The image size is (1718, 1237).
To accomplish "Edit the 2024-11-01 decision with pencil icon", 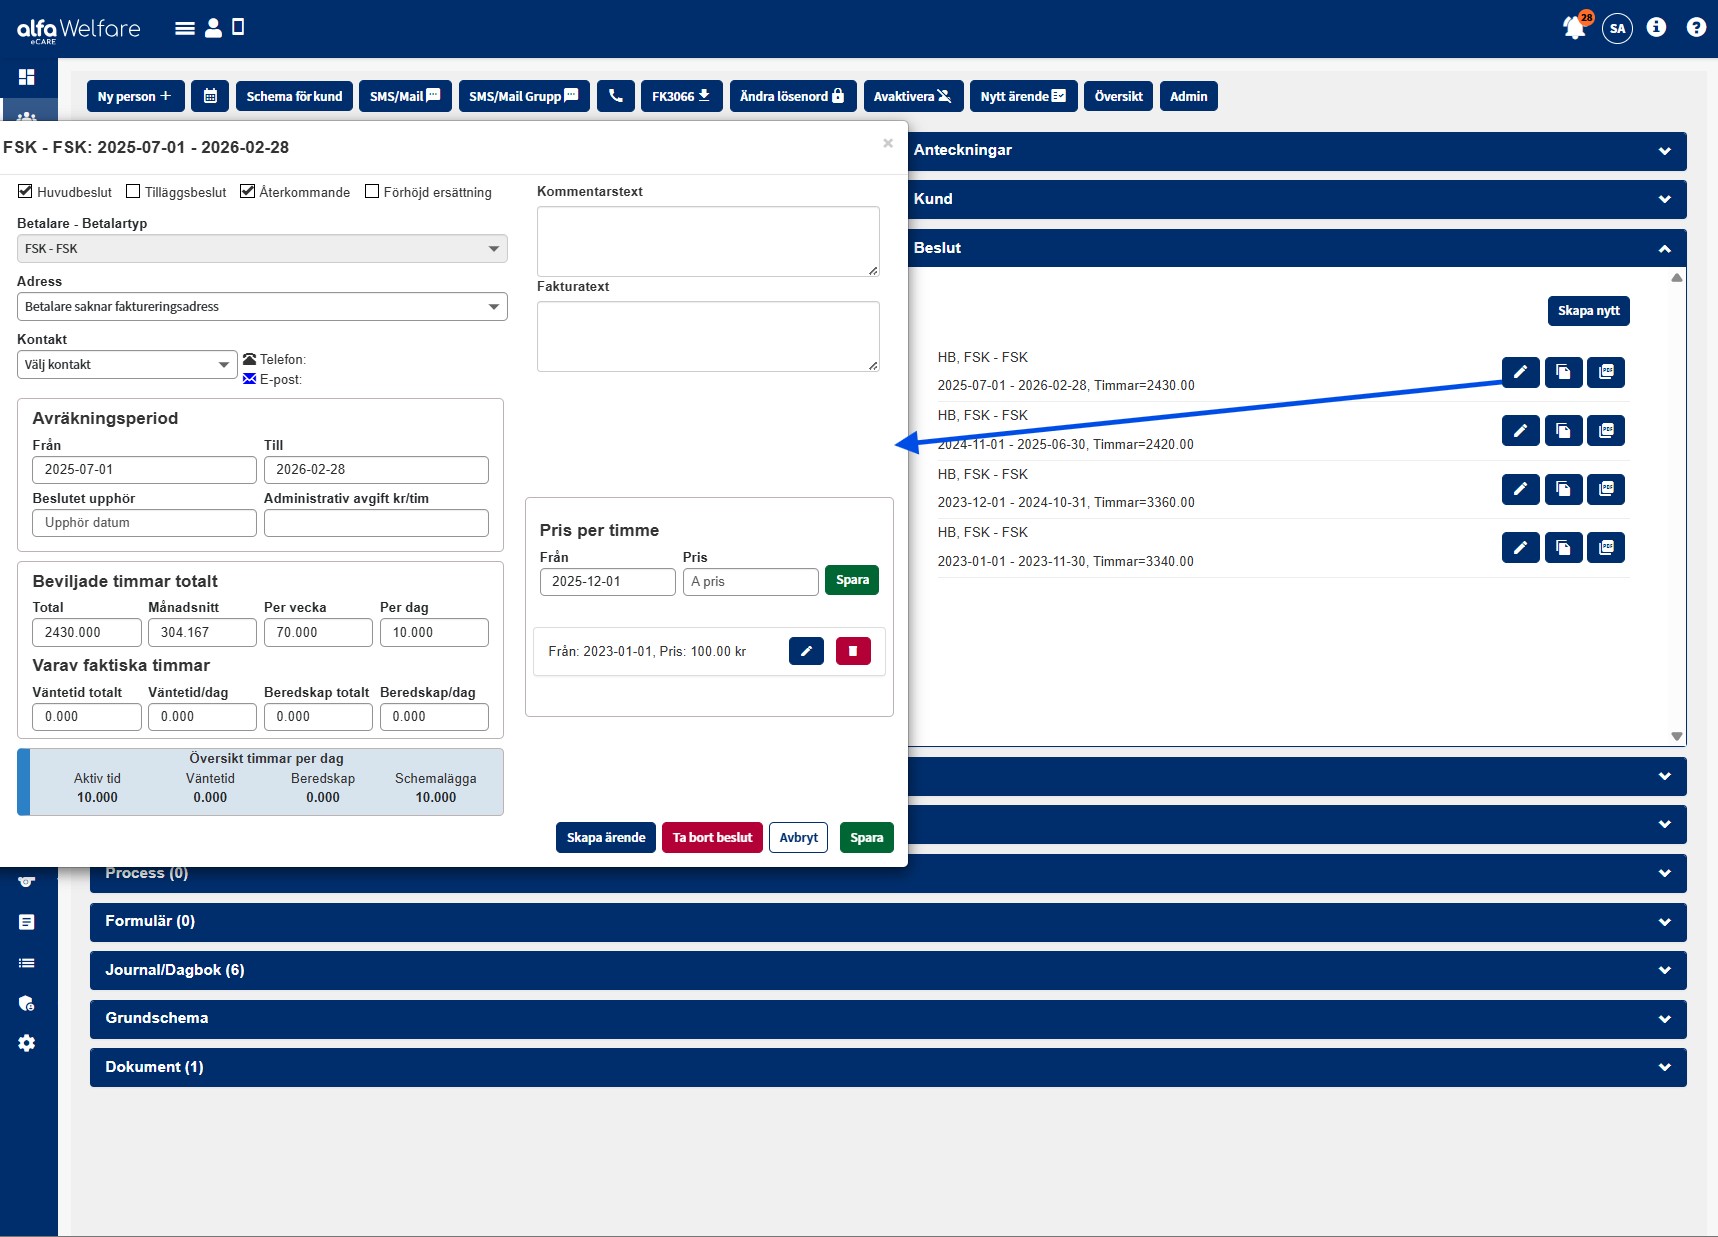I will (1520, 431).
